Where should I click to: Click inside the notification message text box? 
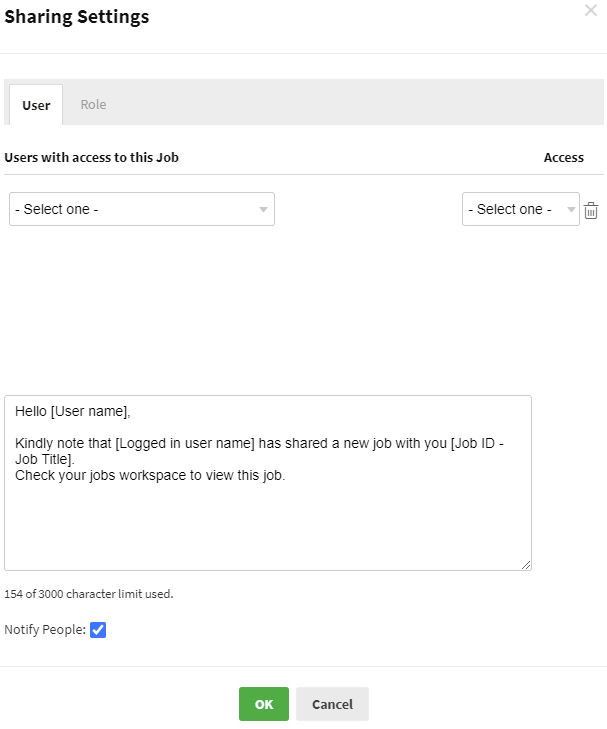(267, 520)
